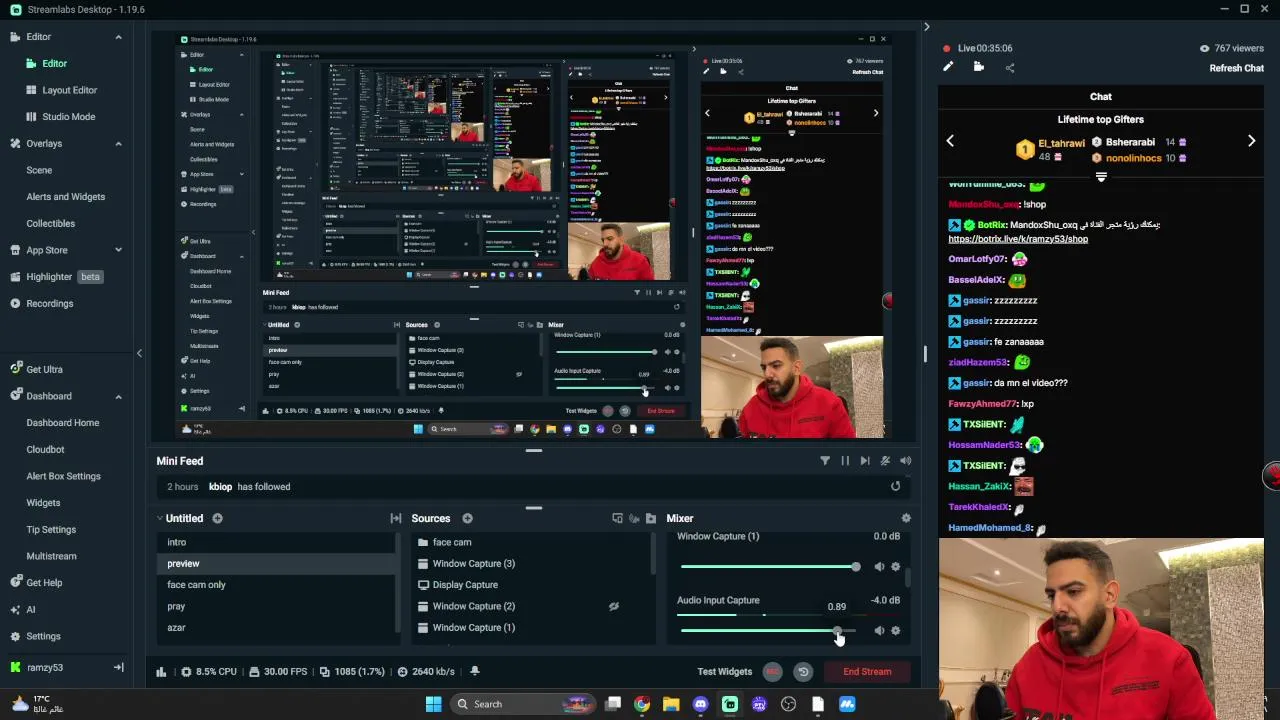The width and height of the screenshot is (1280, 720).
Task: Edit stream info with the pencil icon
Action: tap(948, 67)
